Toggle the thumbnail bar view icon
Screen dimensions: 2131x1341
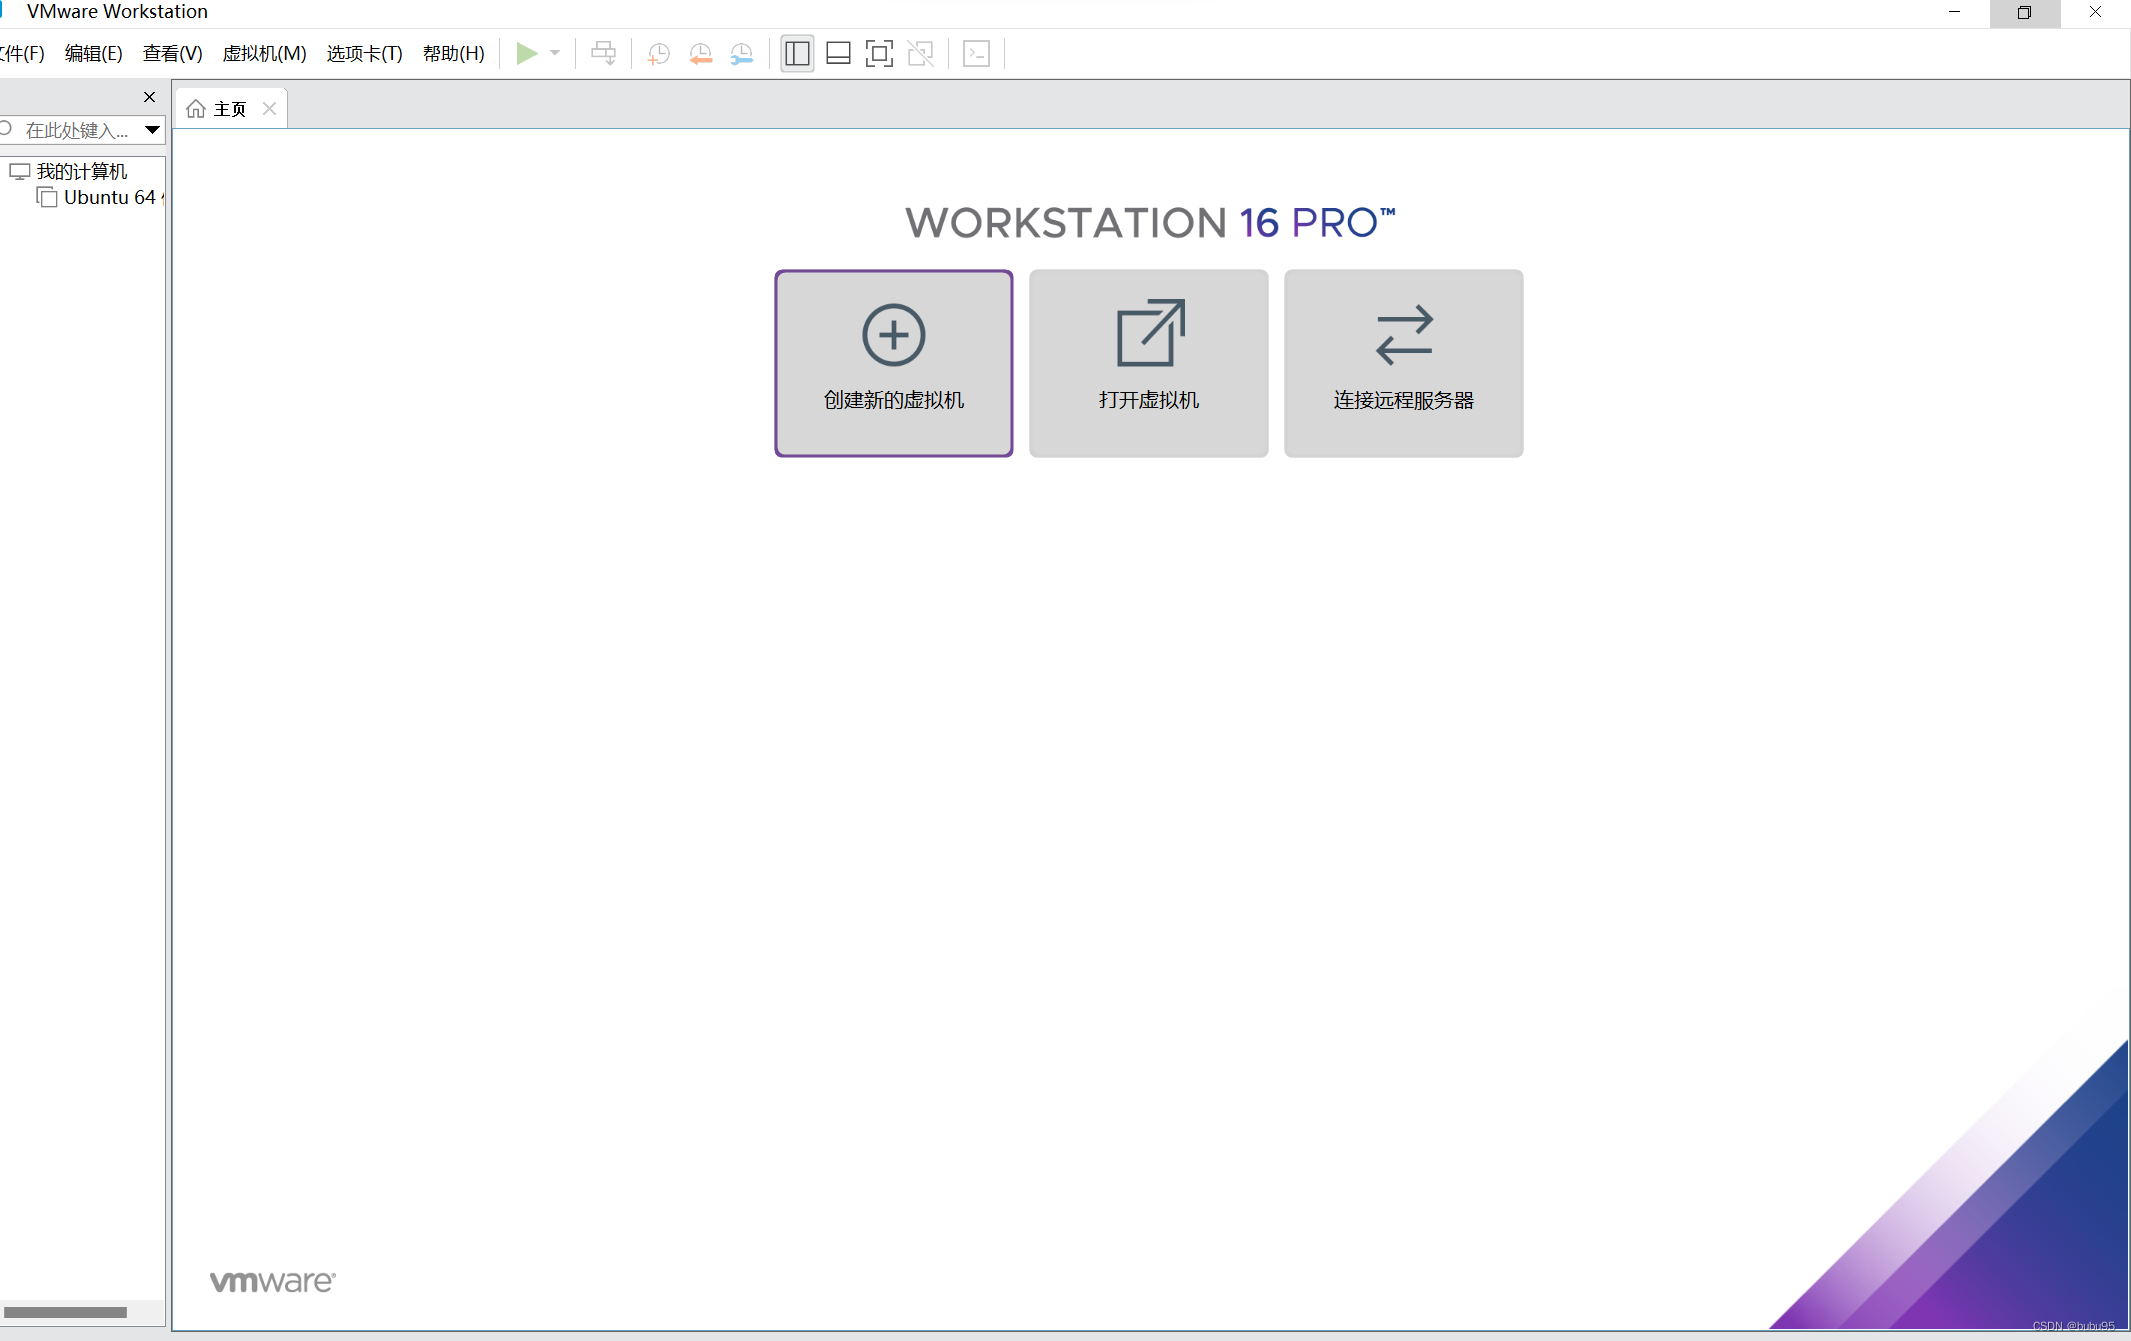tap(838, 53)
